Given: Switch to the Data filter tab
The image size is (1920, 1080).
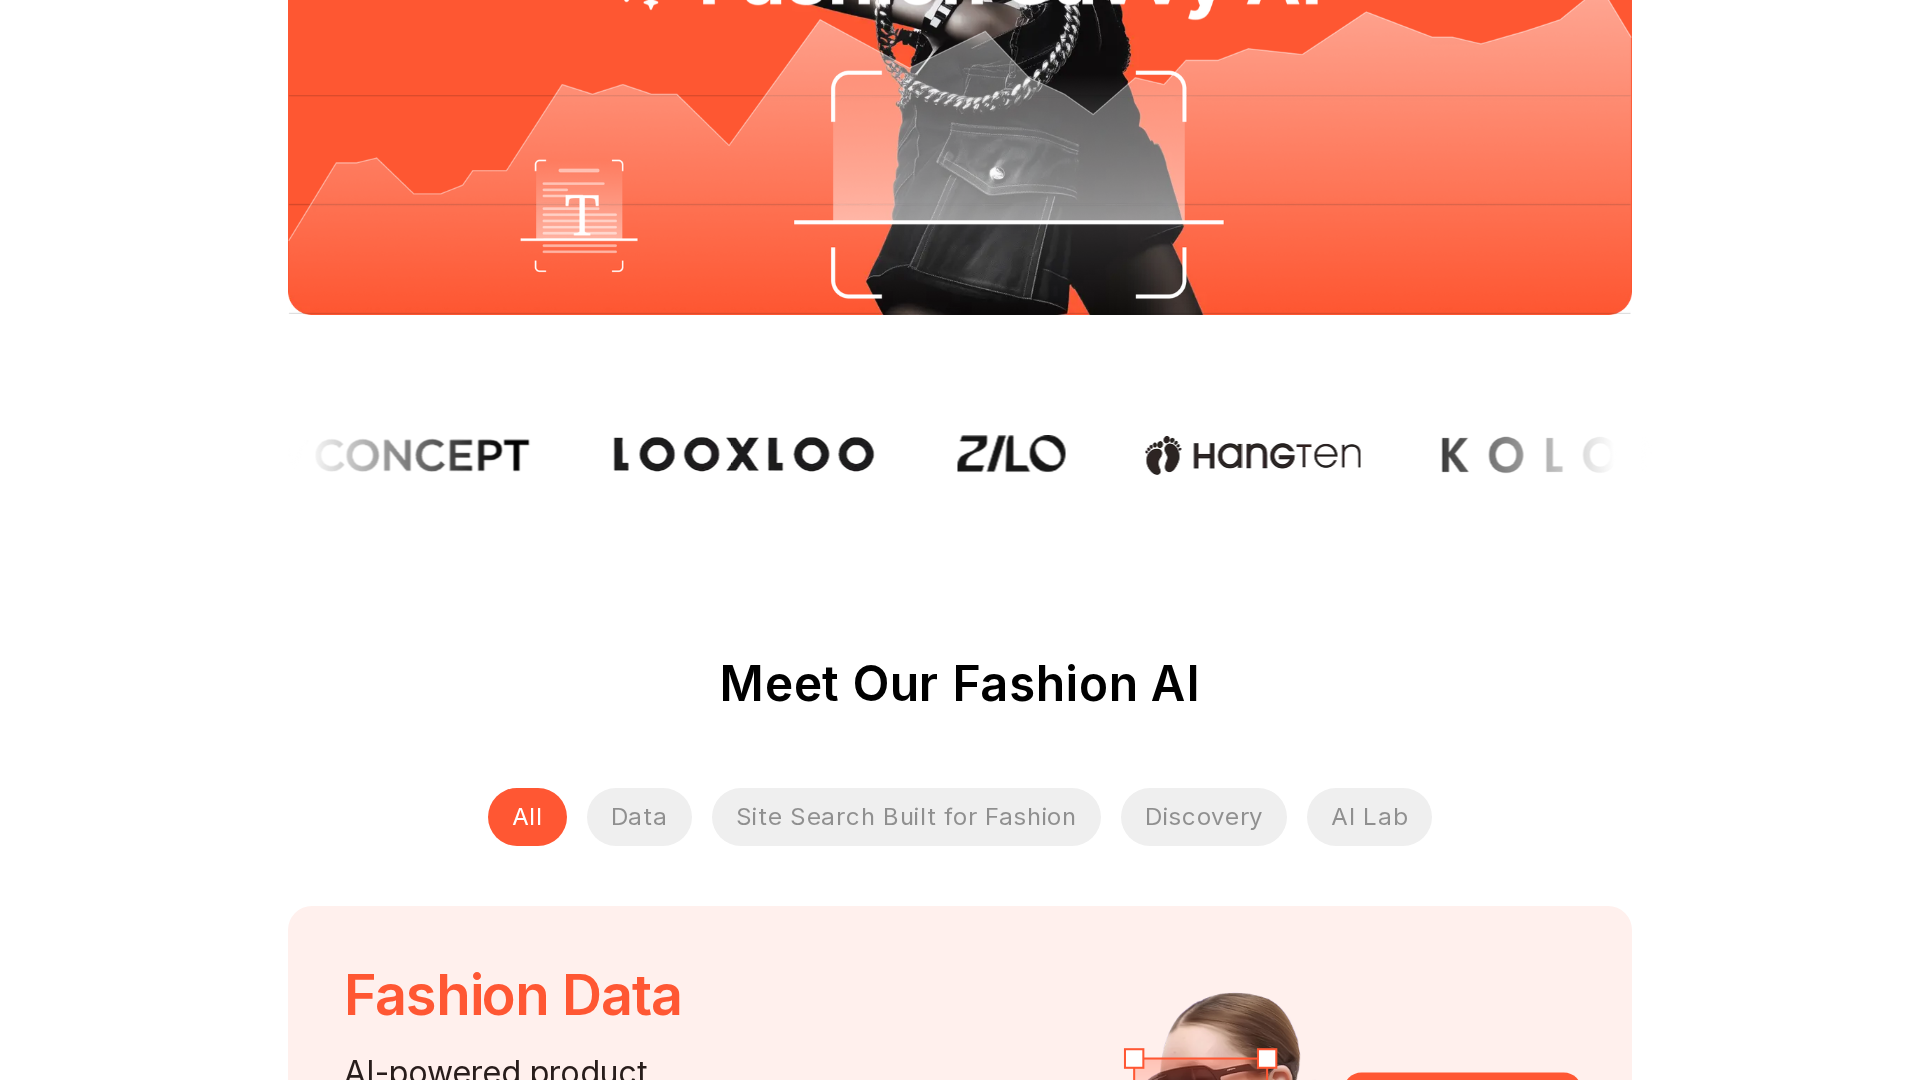Looking at the screenshot, I should (639, 817).
